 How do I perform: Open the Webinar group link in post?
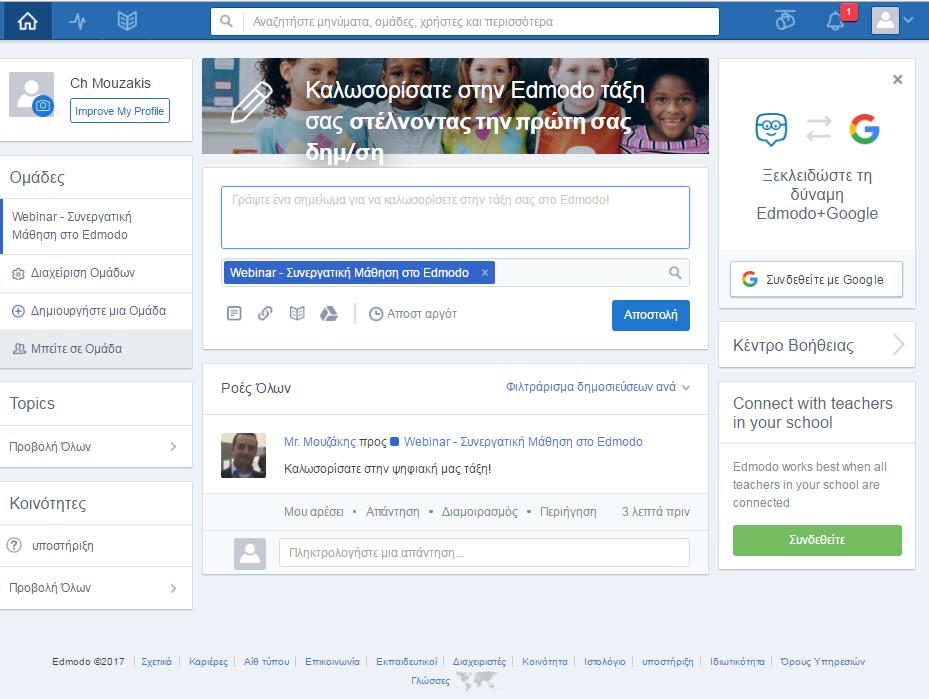click(x=523, y=442)
